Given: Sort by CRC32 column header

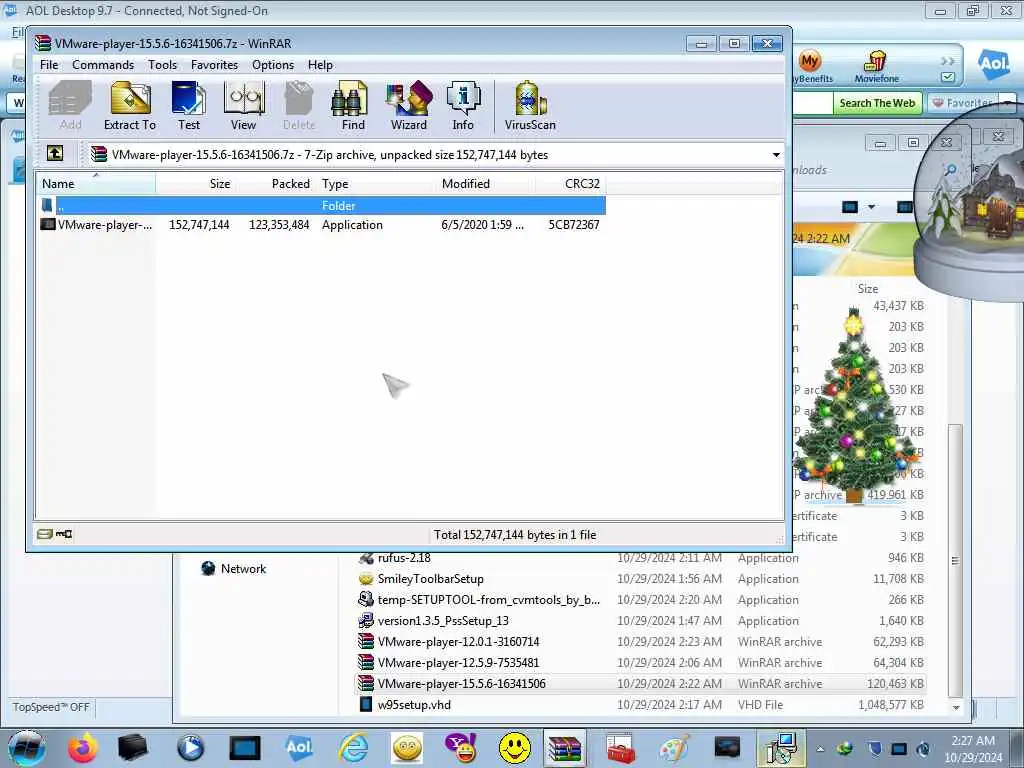Looking at the screenshot, I should (x=571, y=184).
